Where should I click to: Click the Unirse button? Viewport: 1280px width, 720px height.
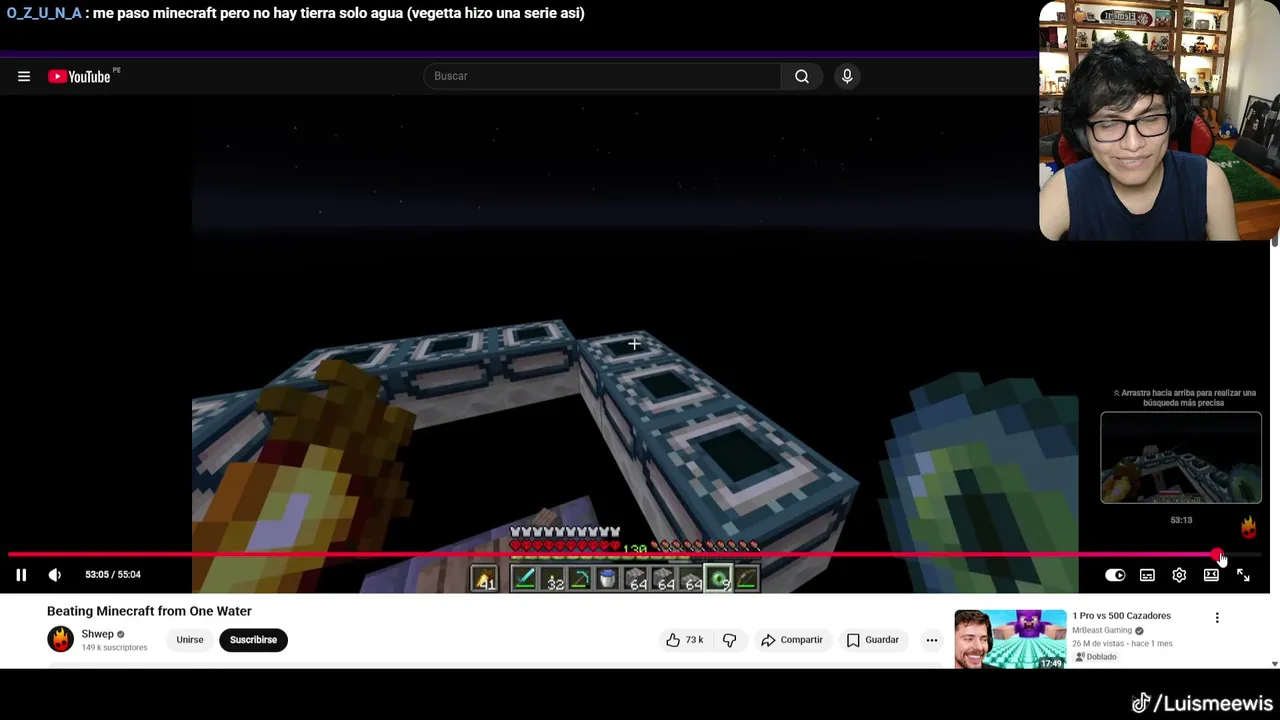[190, 640]
